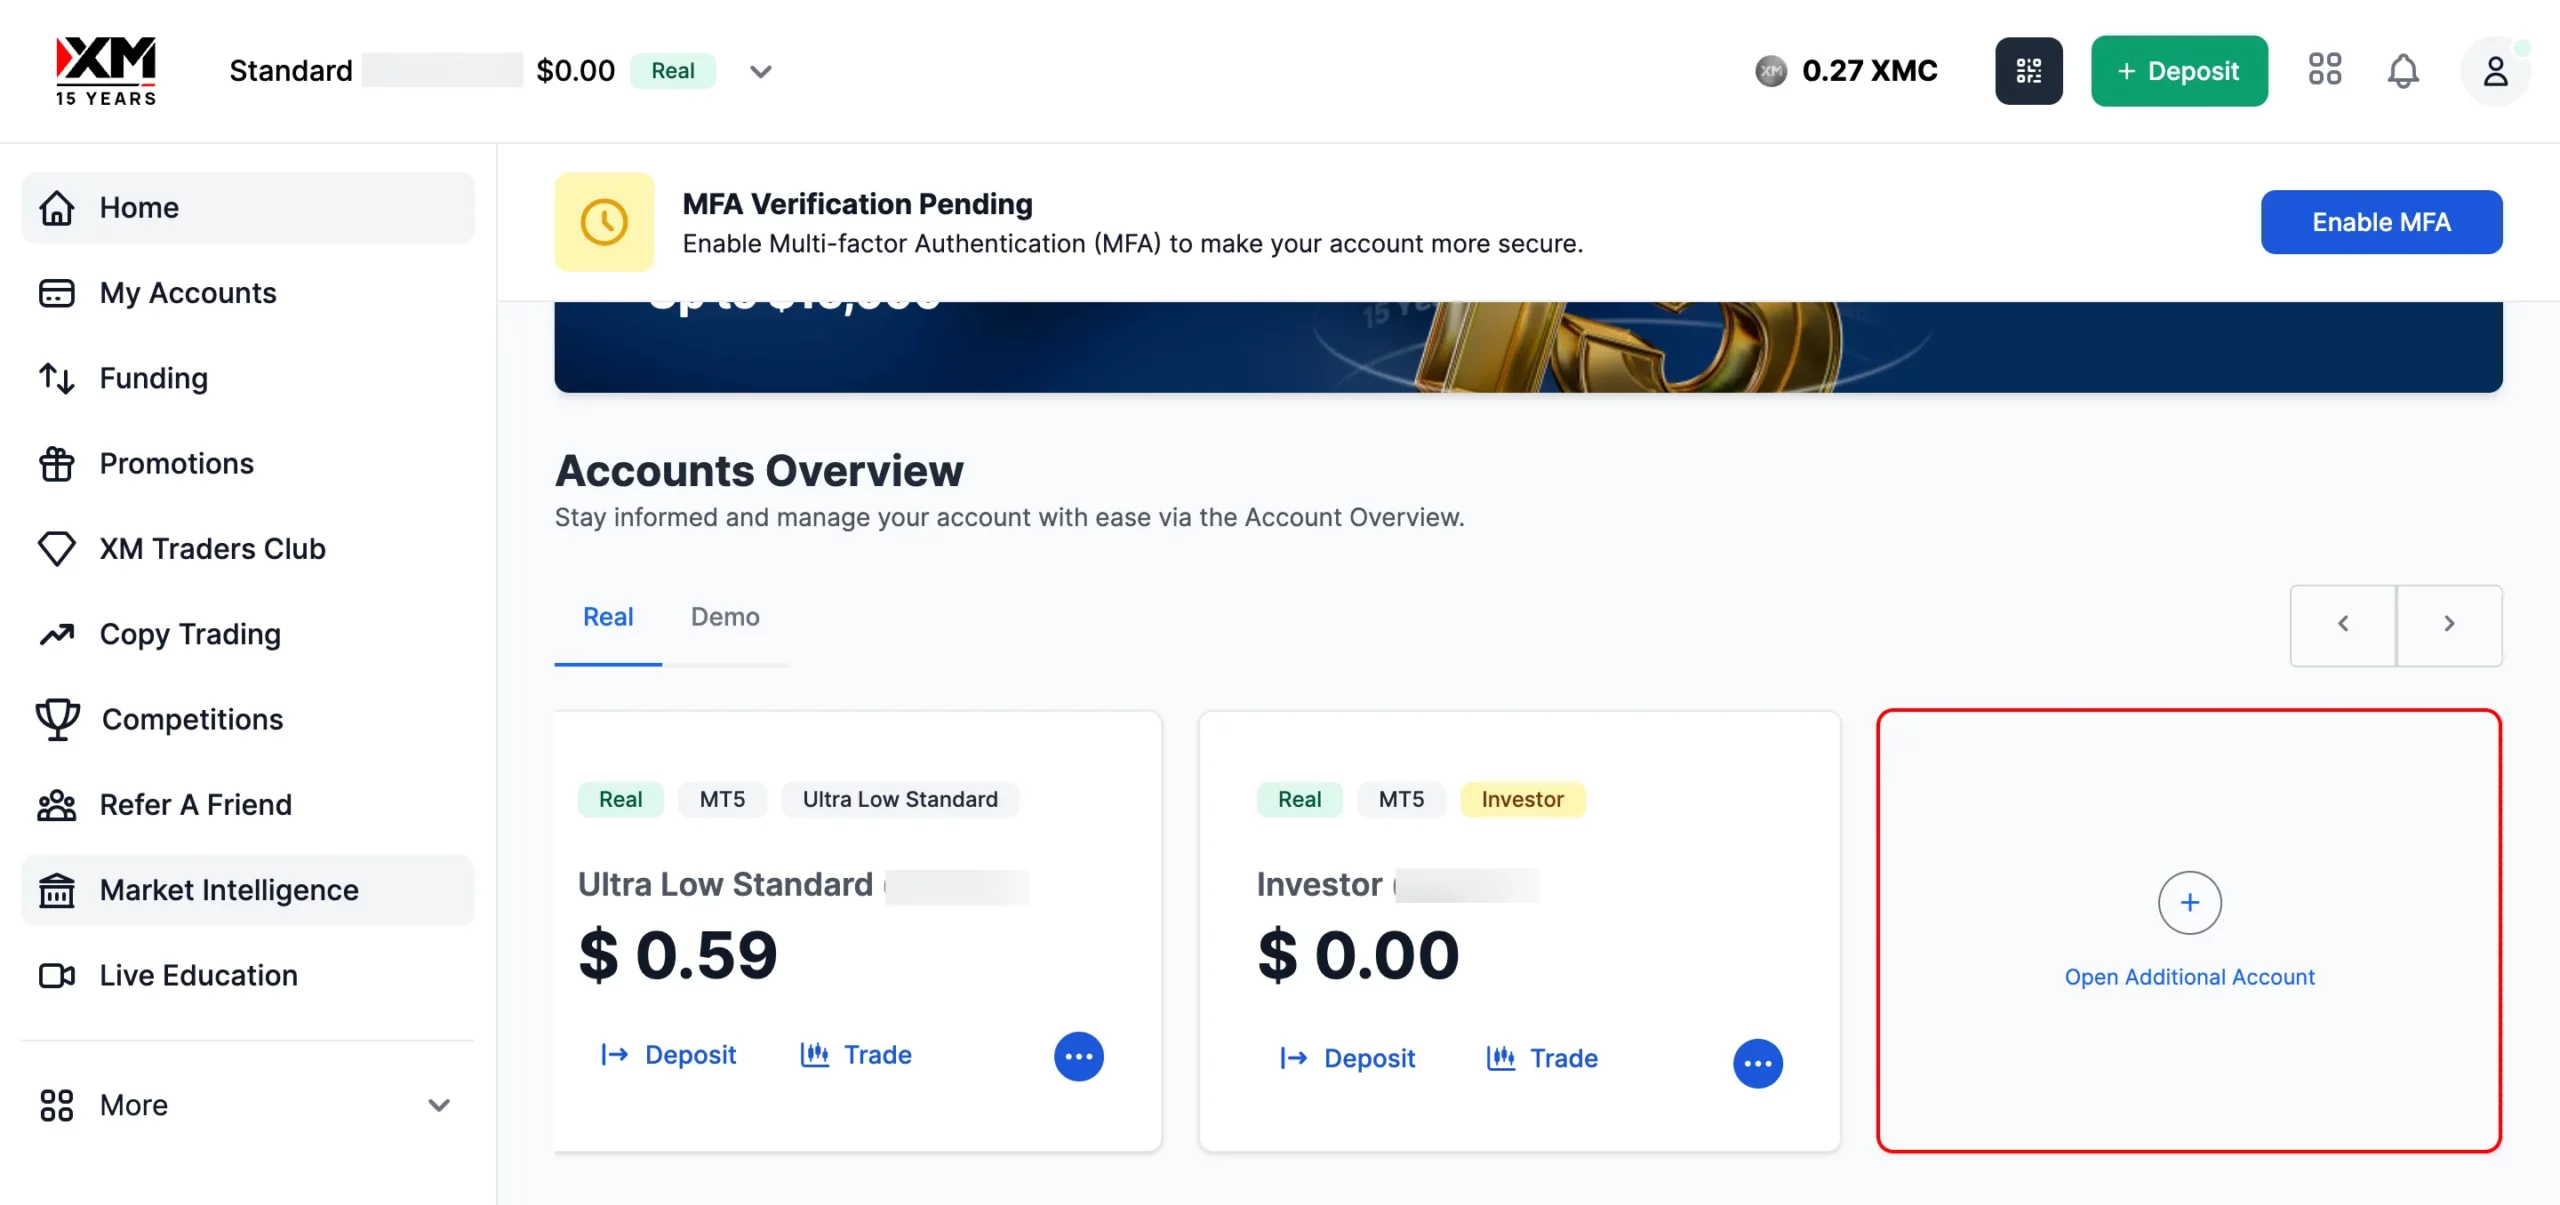Open the notifications bell
The height and width of the screenshot is (1205, 2560).
point(2403,71)
